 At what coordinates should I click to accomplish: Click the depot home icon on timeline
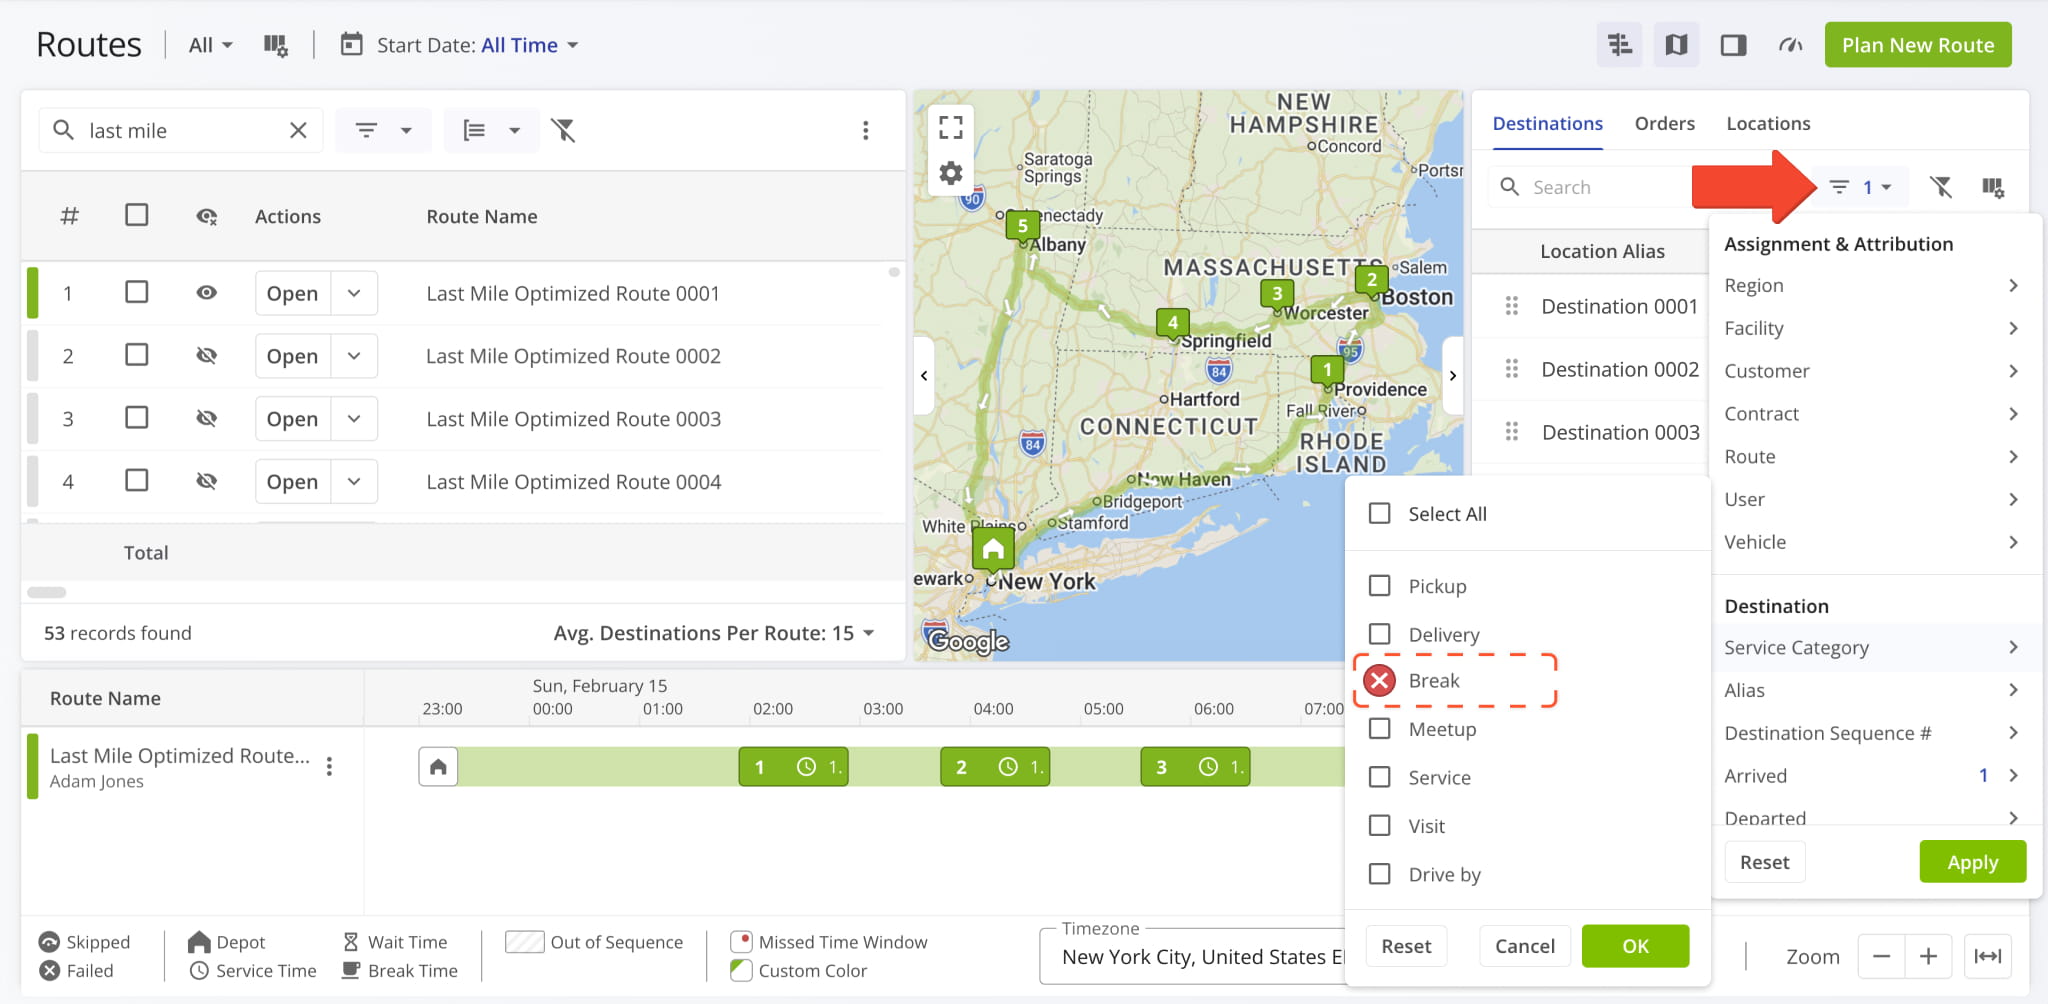pyautogui.click(x=438, y=767)
